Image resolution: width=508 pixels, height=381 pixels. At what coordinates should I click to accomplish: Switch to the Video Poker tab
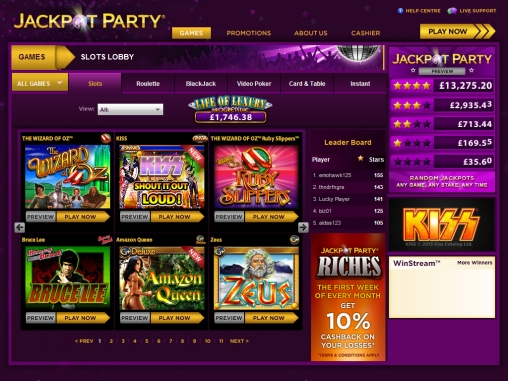click(x=254, y=84)
